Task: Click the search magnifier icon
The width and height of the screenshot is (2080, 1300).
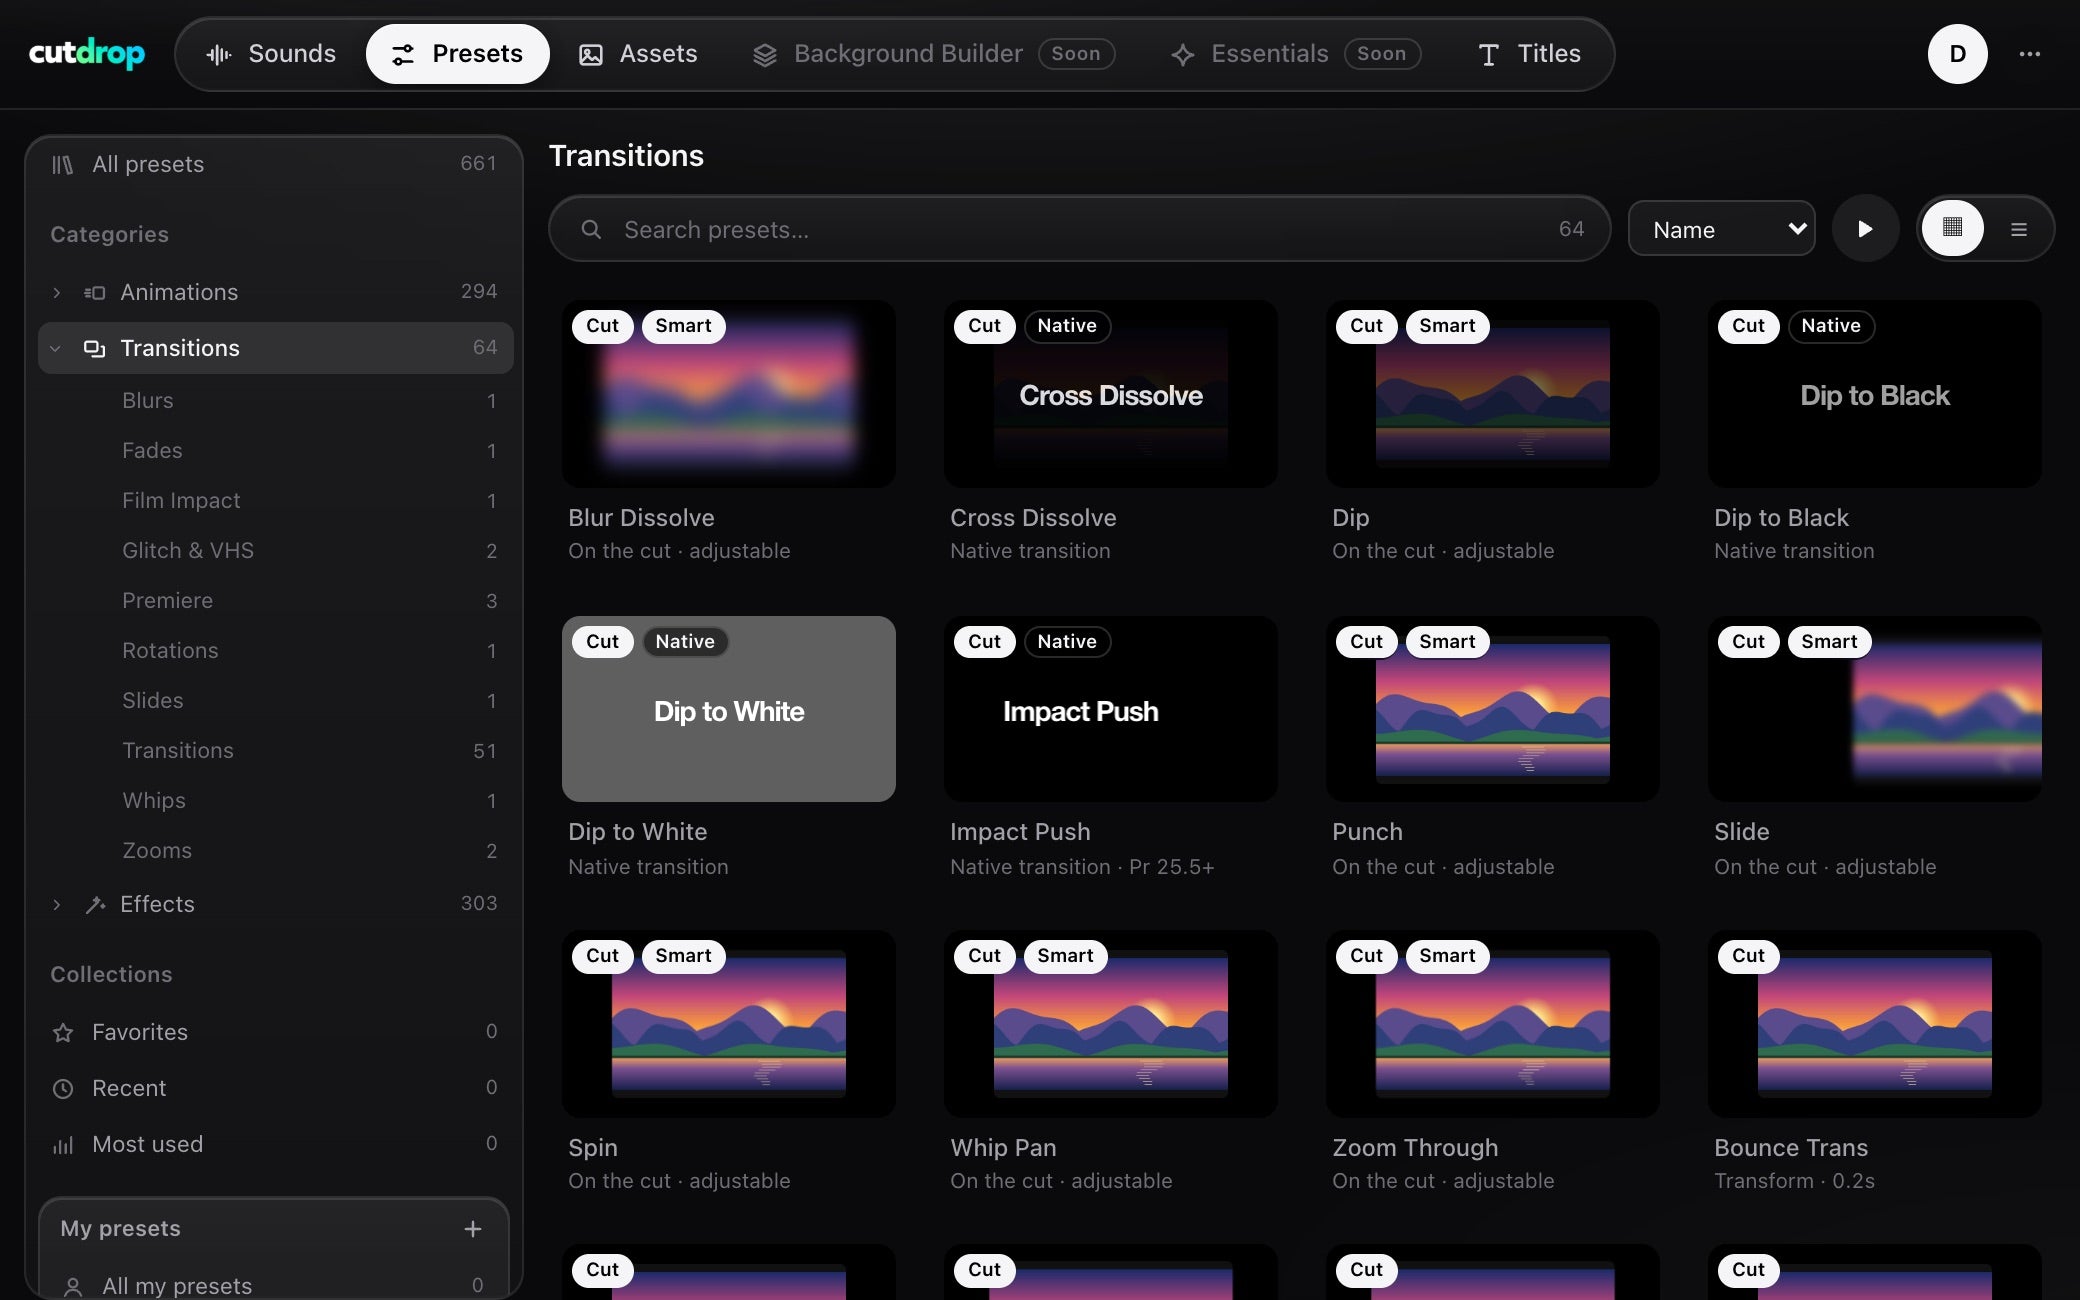Action: tap(591, 229)
